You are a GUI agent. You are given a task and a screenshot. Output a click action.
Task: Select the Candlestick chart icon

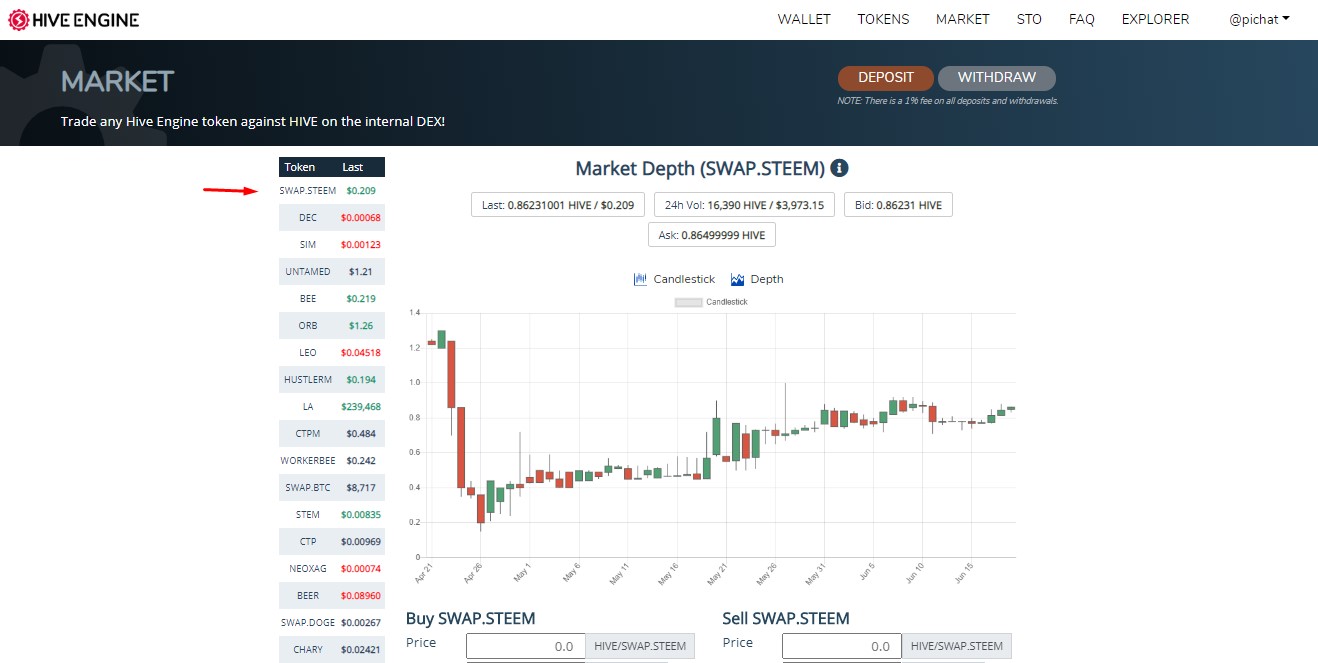641,279
